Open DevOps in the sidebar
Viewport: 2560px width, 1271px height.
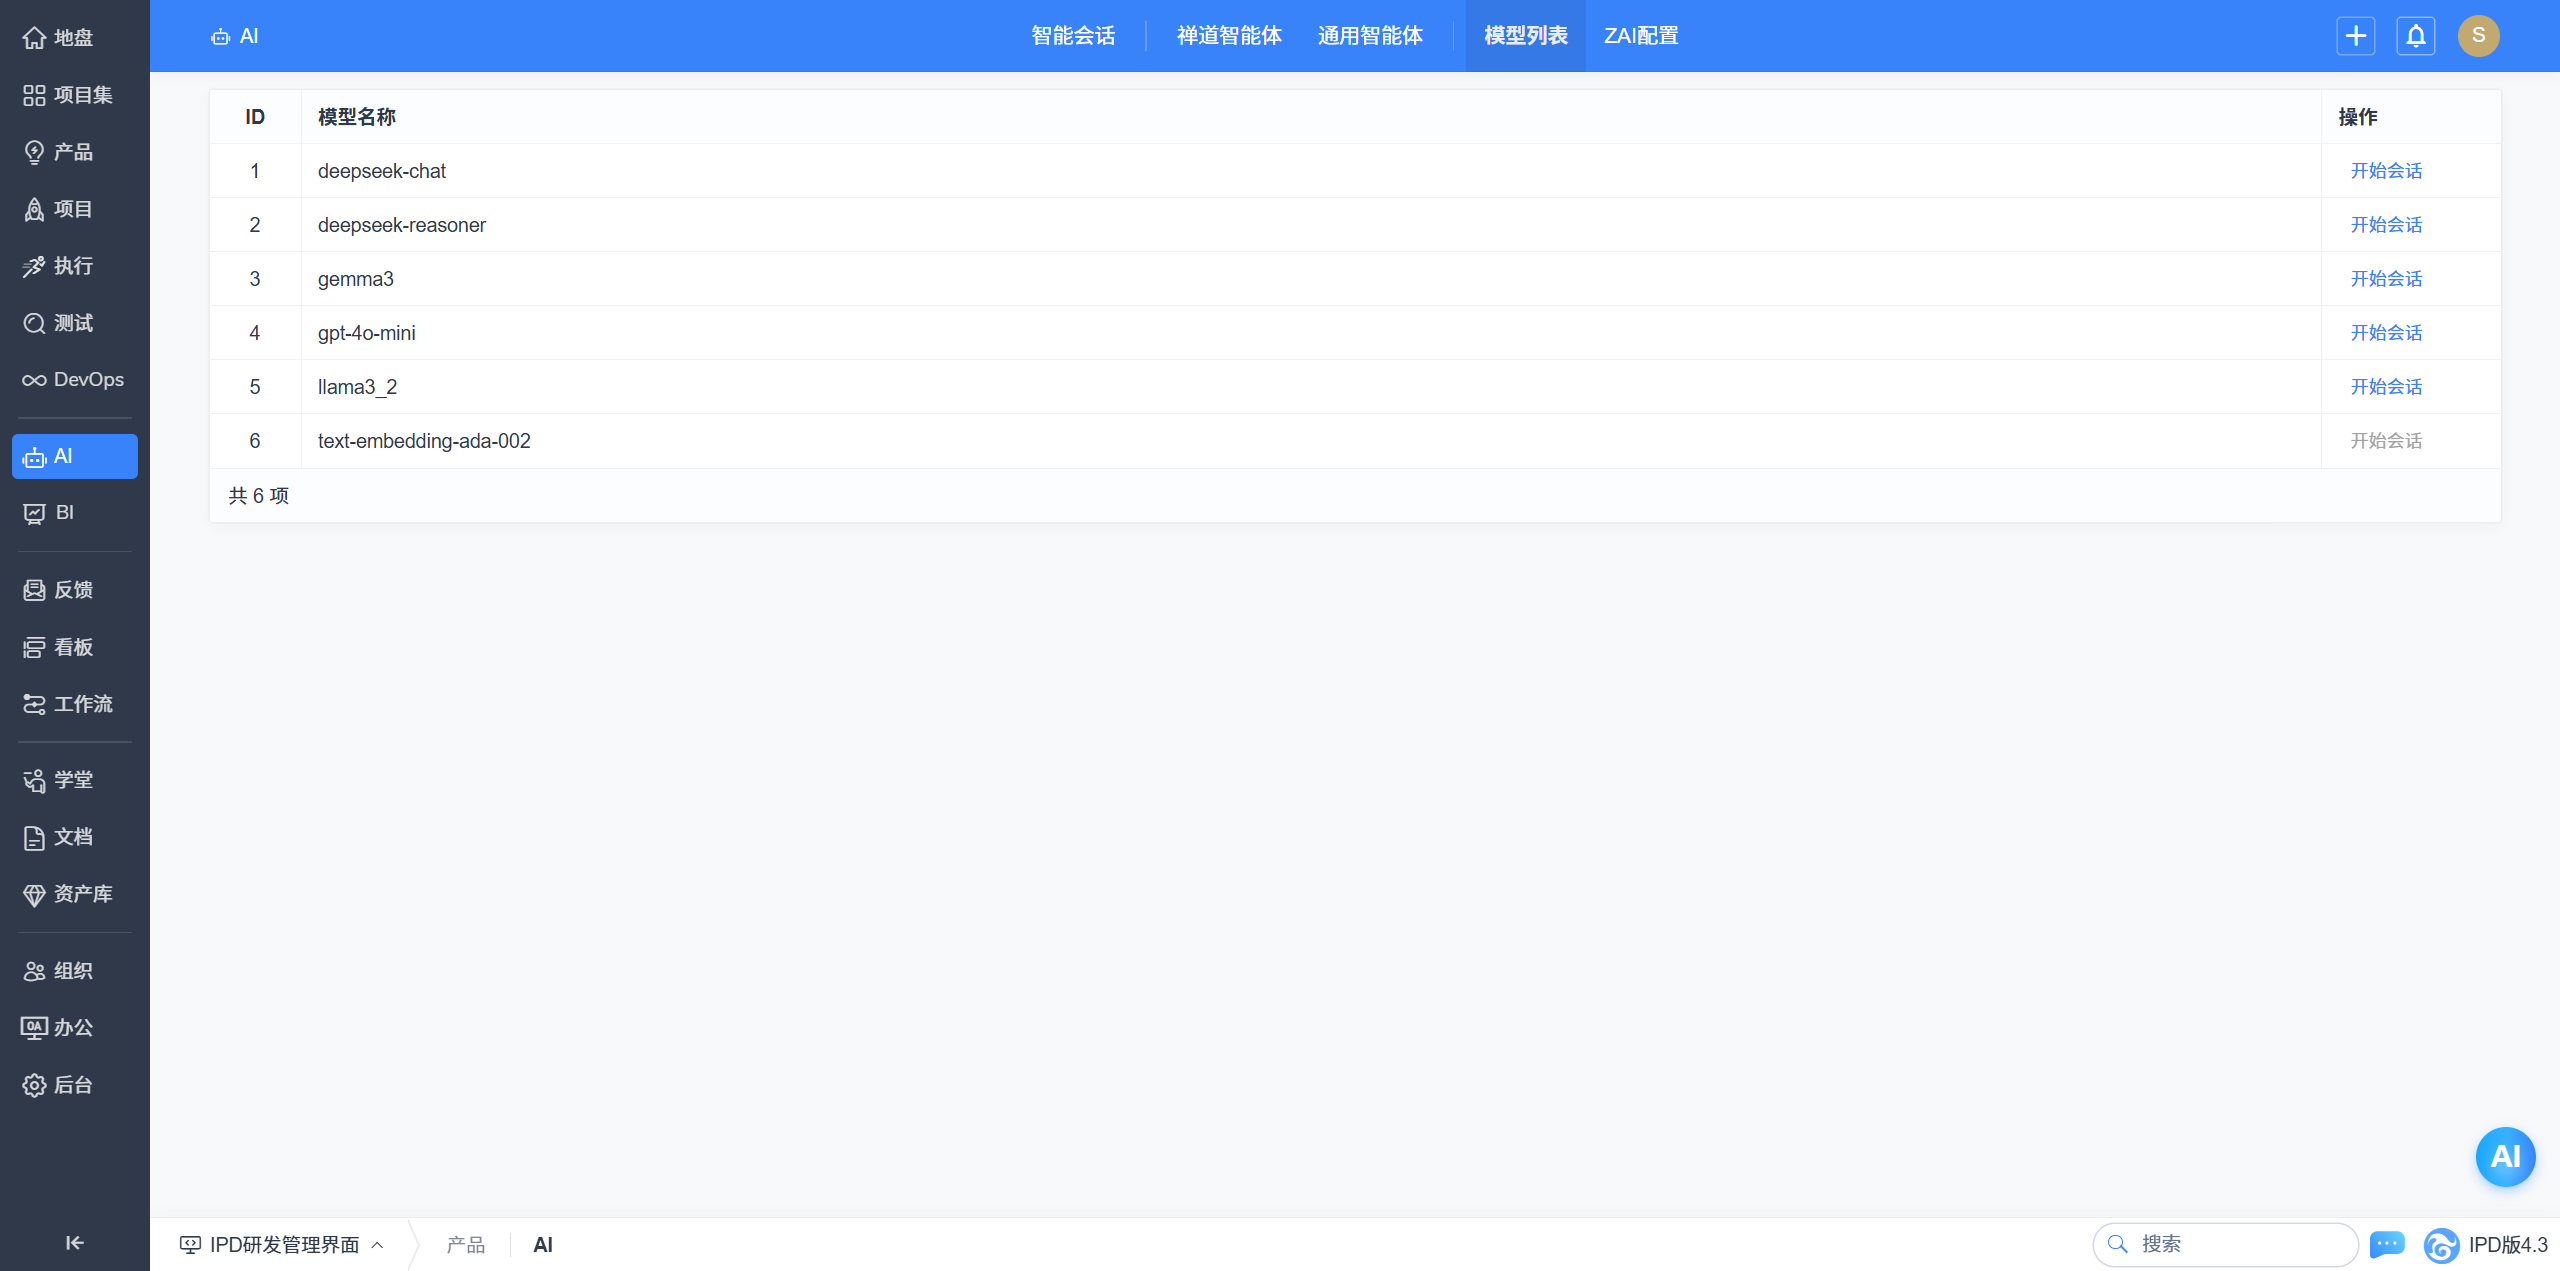tap(74, 380)
